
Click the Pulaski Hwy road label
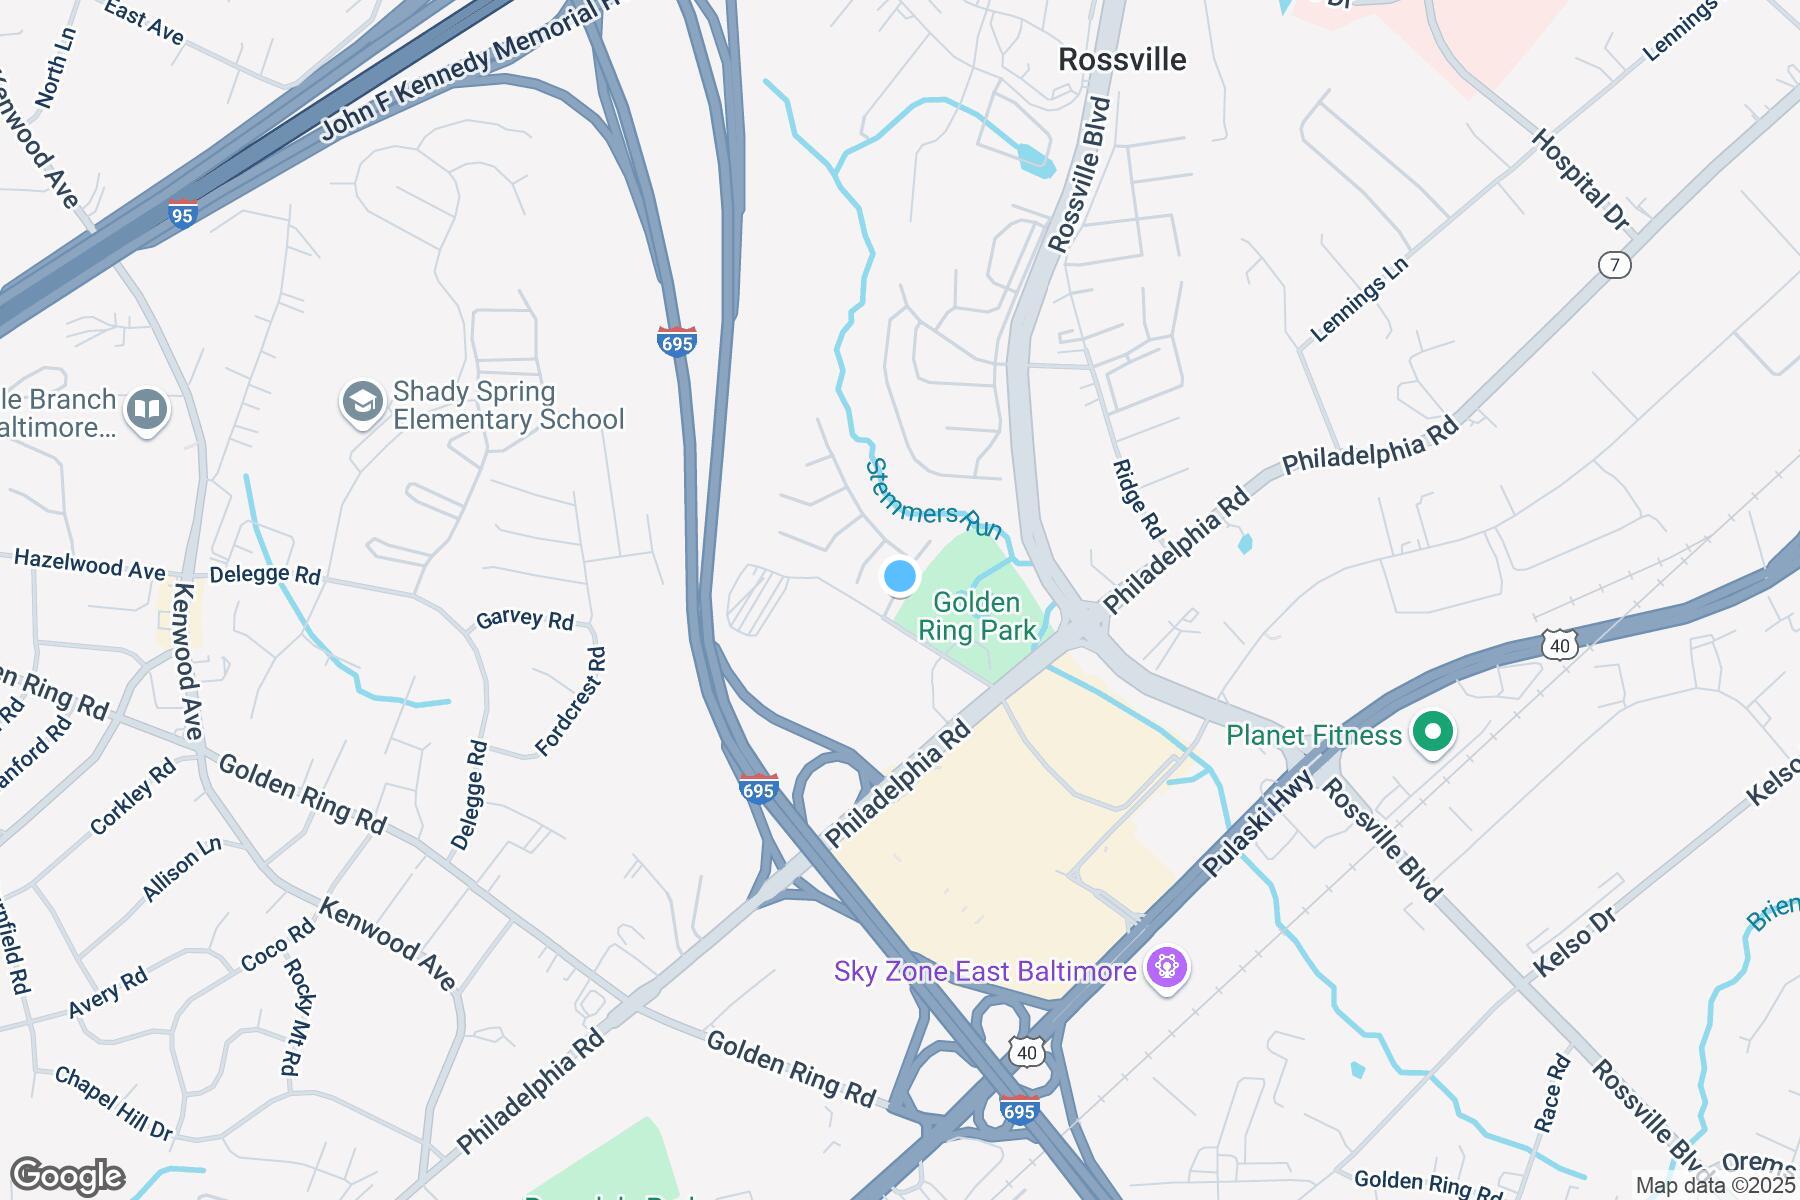pos(1258,824)
